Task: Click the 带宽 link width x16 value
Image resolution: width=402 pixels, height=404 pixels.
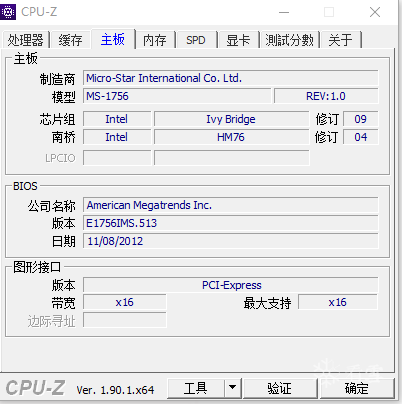Action: (x=125, y=302)
